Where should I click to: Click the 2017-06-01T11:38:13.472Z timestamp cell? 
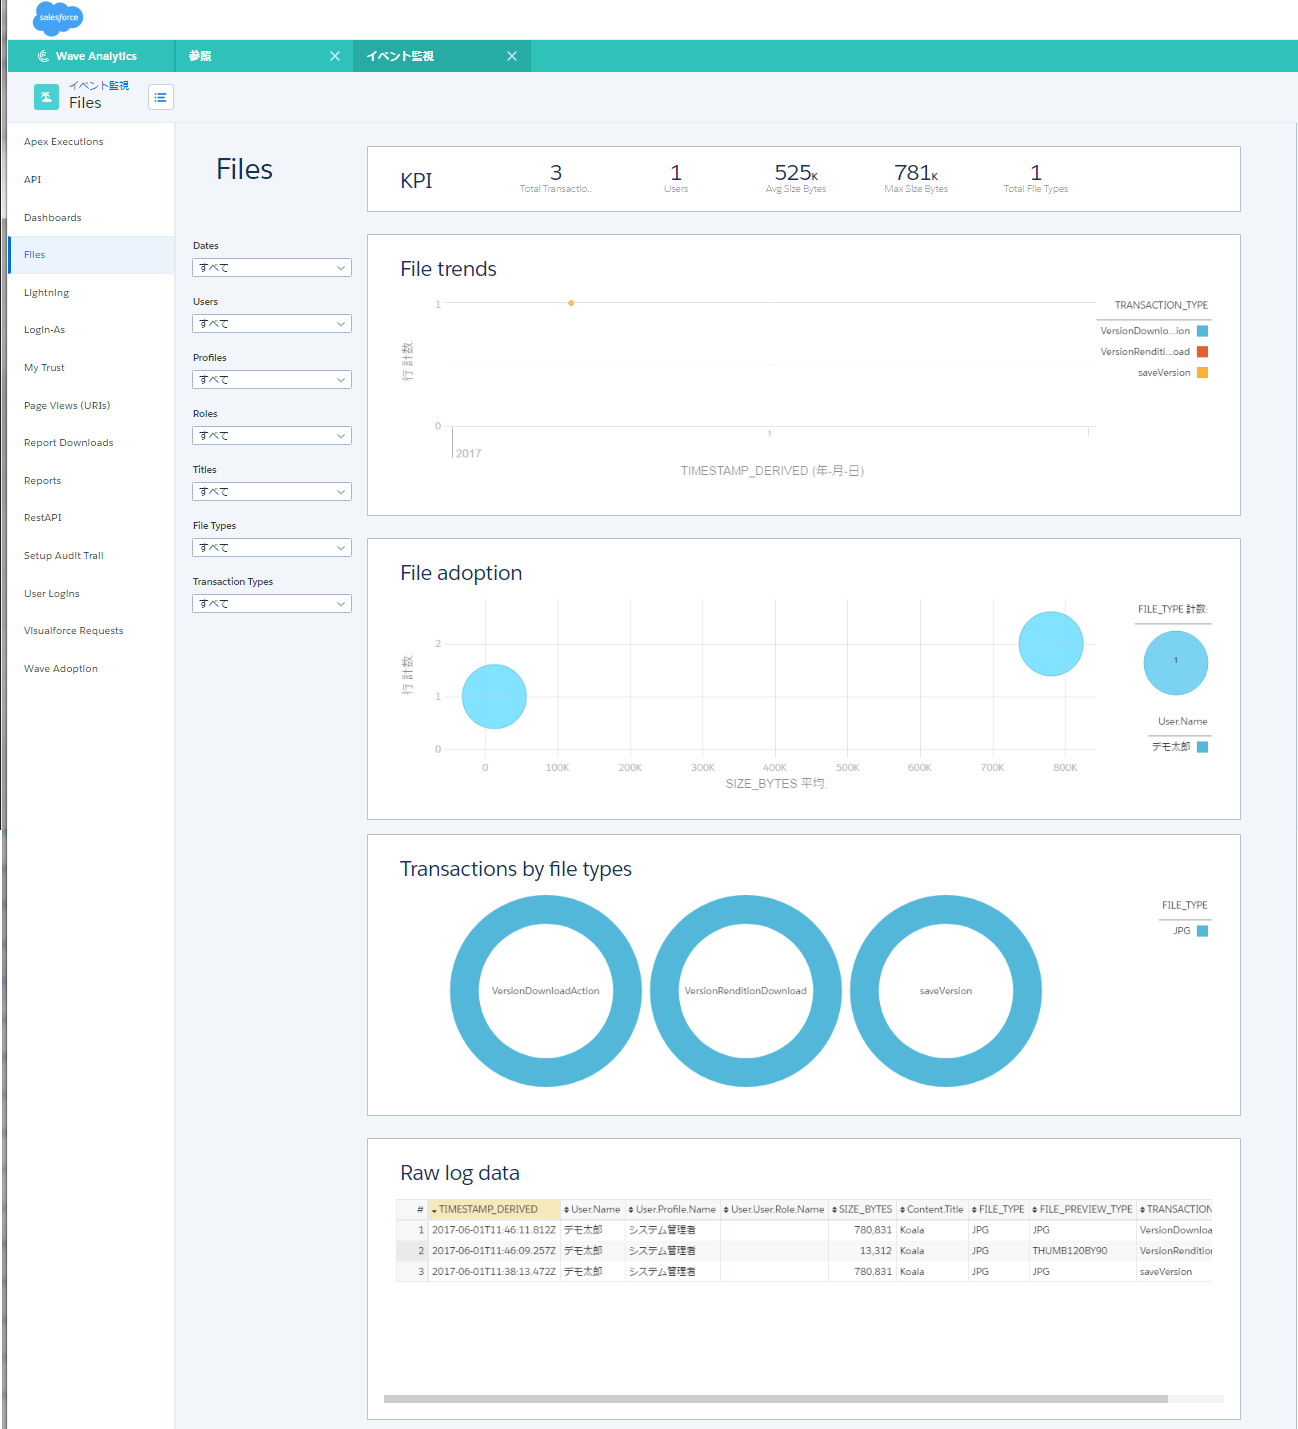click(x=494, y=1272)
